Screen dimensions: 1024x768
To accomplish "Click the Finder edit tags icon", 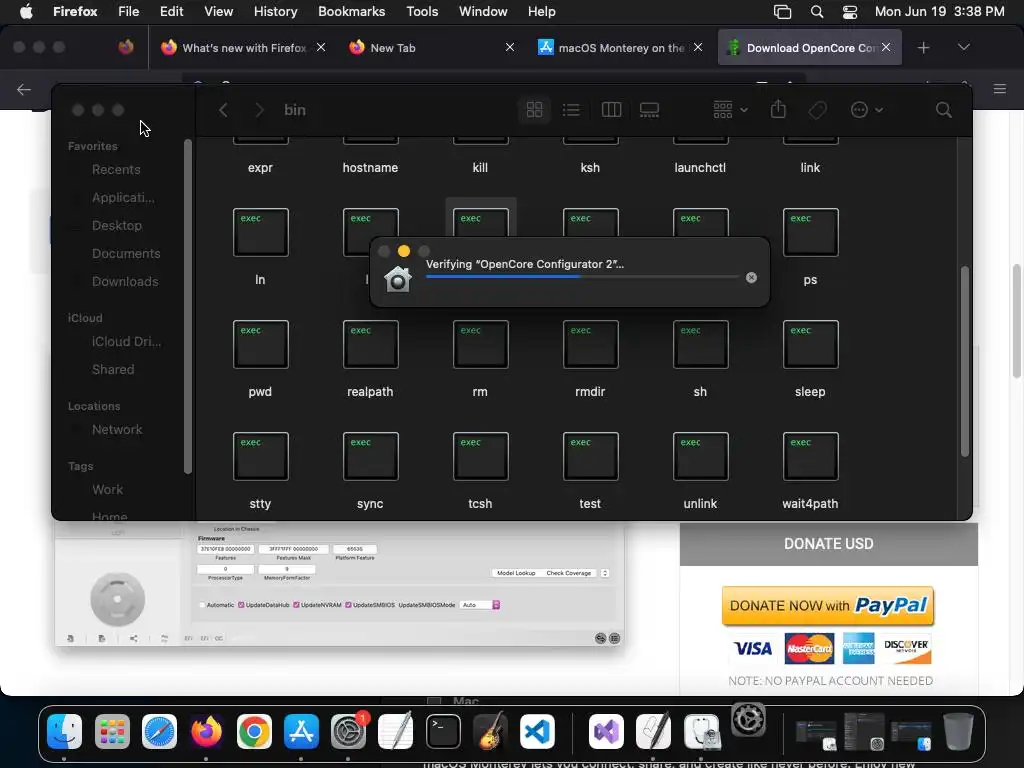I will pyautogui.click(x=817, y=110).
